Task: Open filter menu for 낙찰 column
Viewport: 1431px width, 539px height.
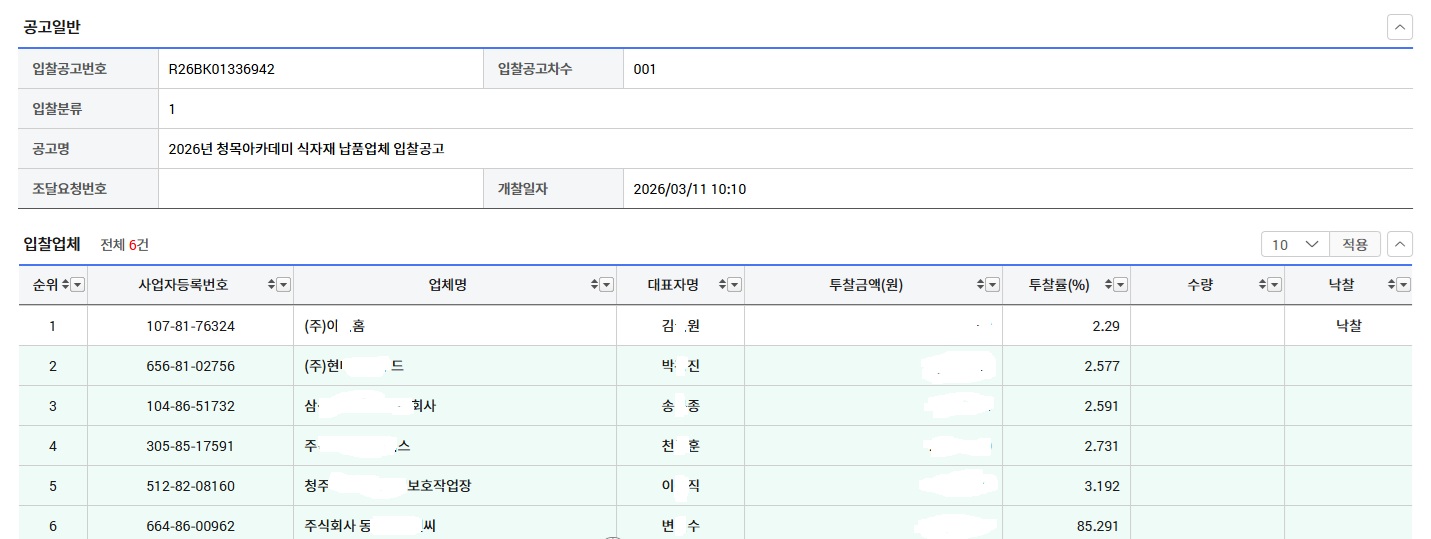Action: (x=1404, y=285)
